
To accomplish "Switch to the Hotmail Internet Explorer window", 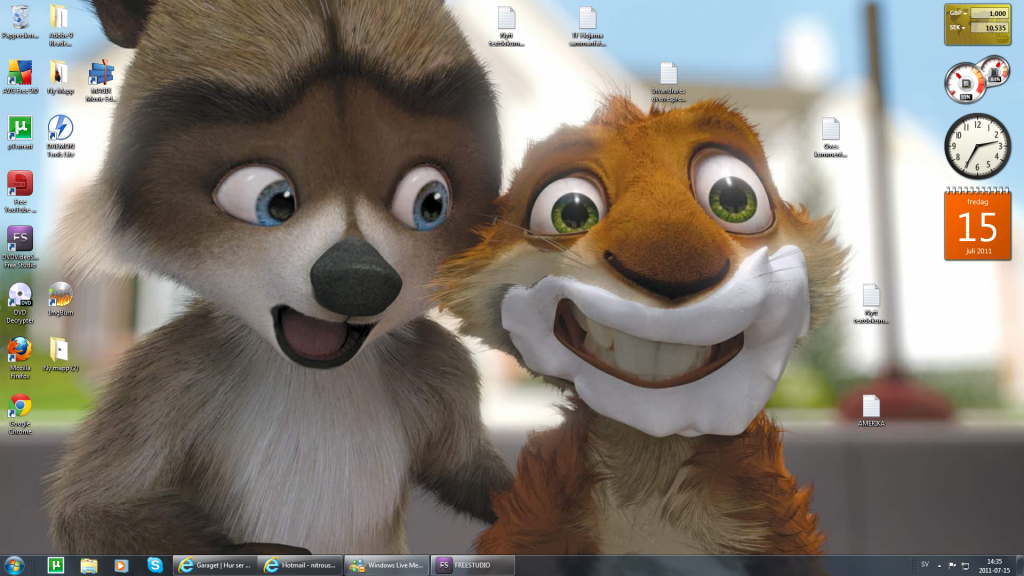I will pyautogui.click(x=300, y=565).
